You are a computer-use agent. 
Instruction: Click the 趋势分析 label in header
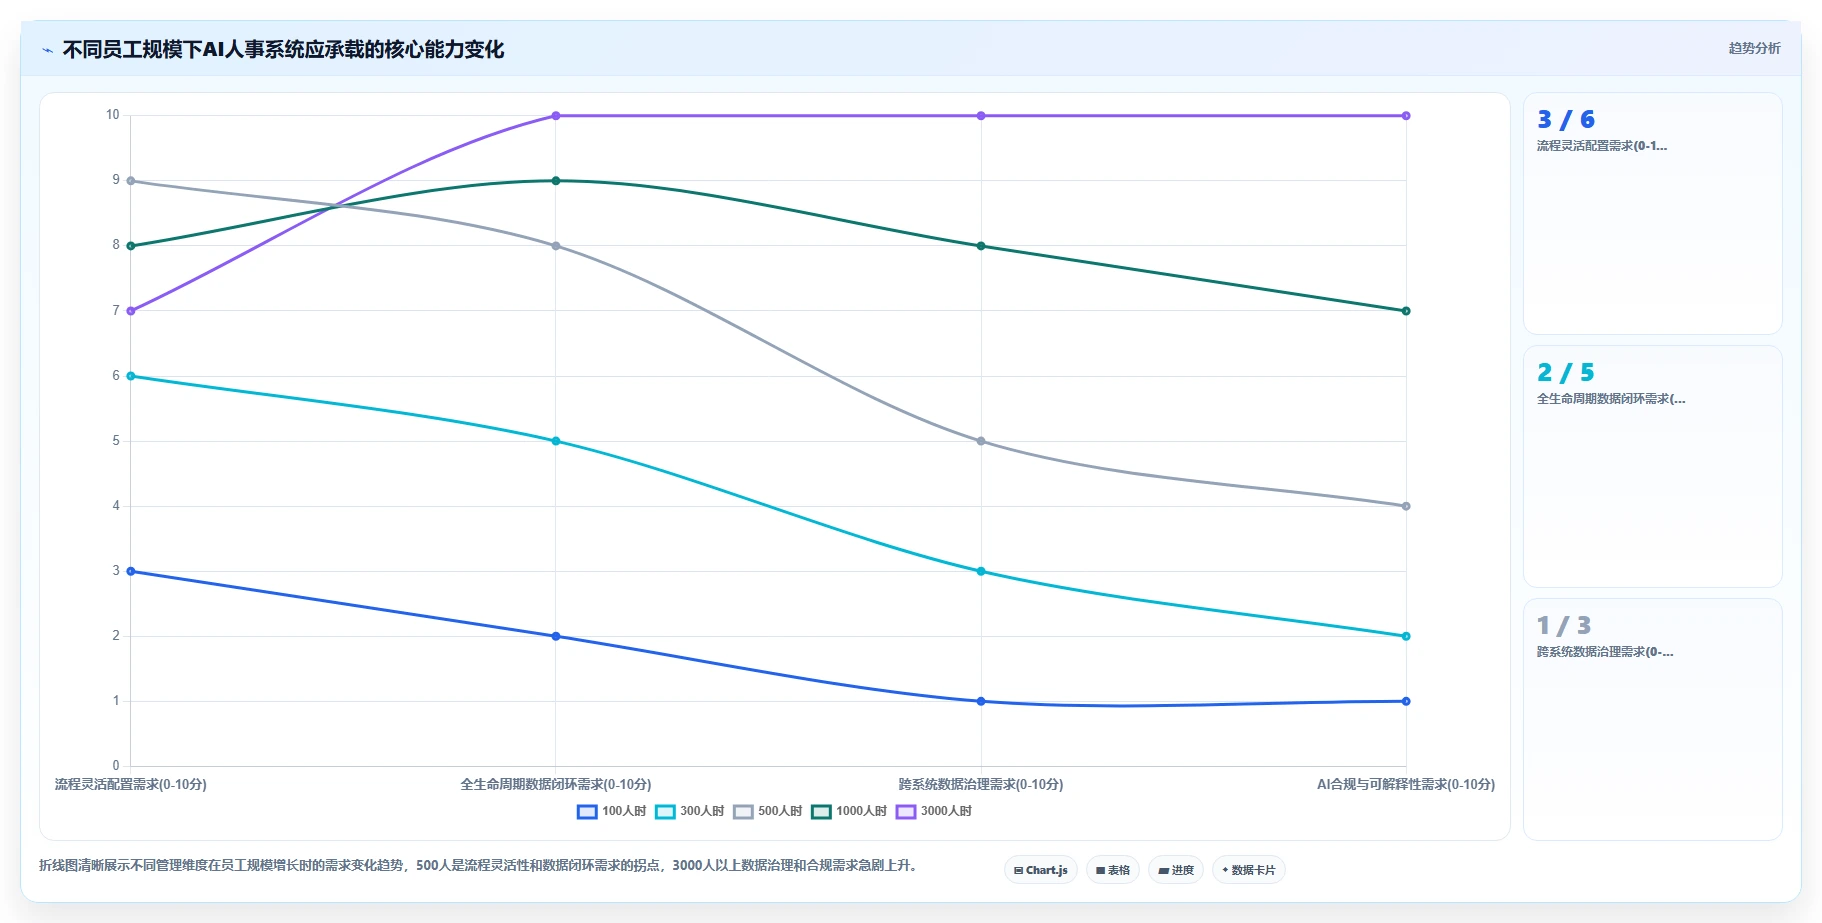(x=1754, y=48)
